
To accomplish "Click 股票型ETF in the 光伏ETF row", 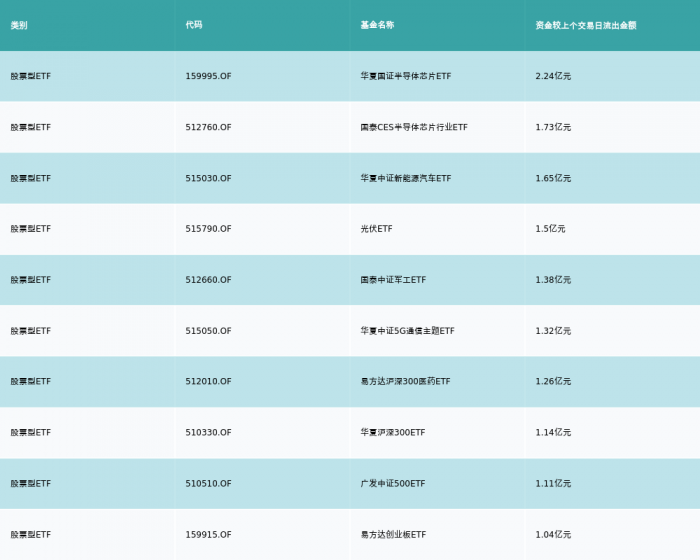I will (x=31, y=229).
